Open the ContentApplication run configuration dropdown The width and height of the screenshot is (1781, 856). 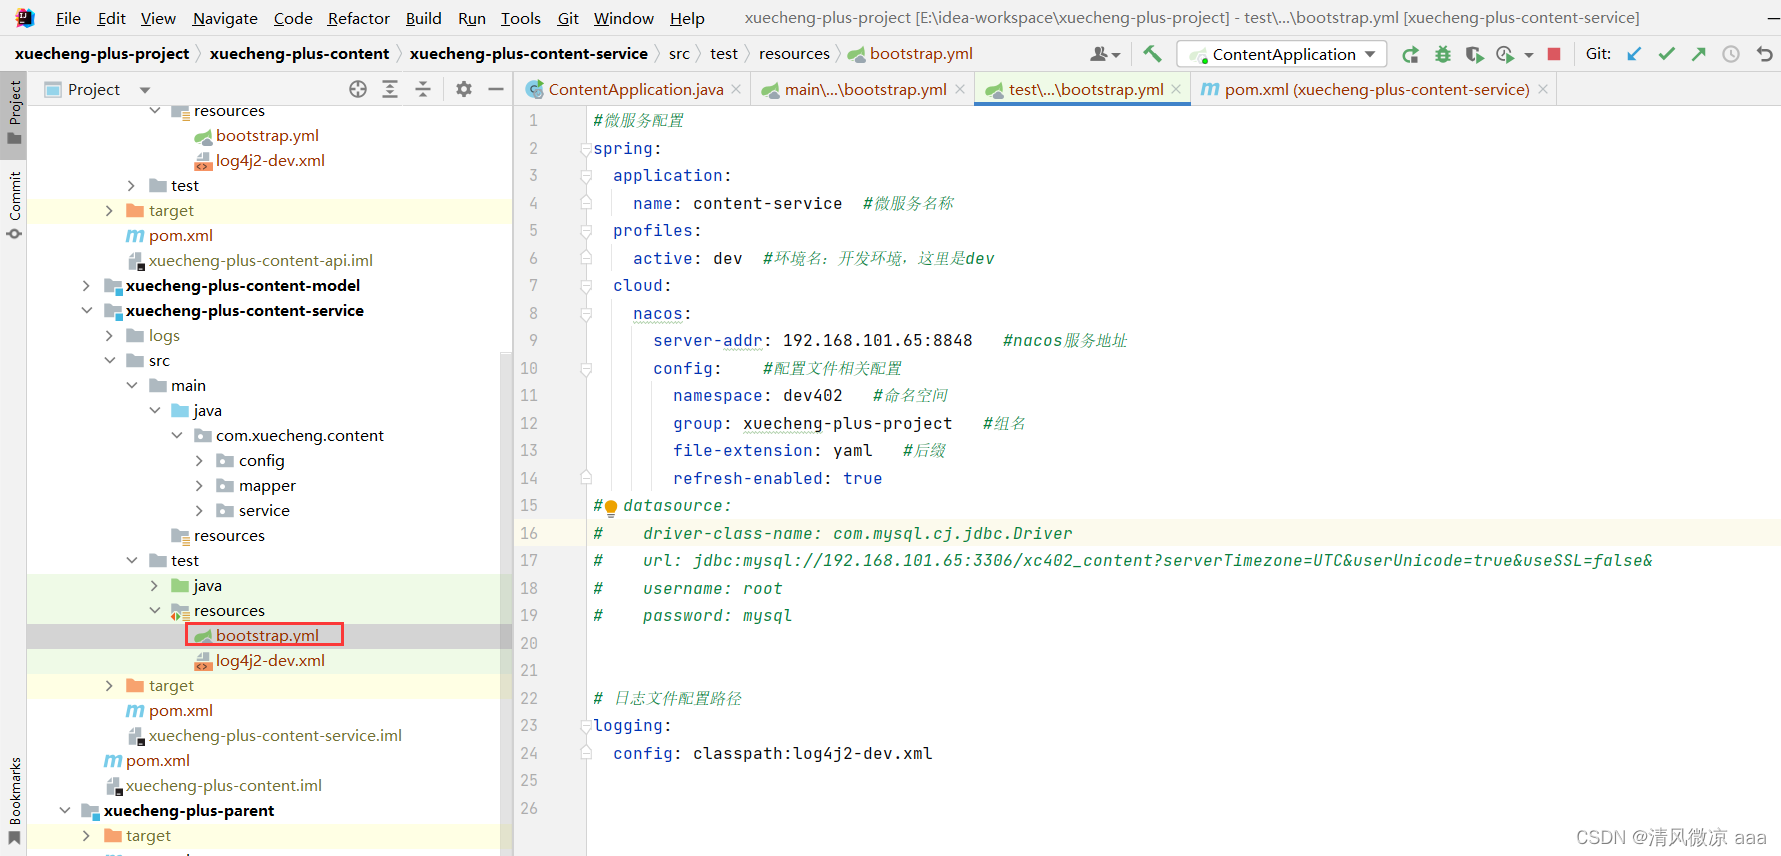click(1282, 54)
